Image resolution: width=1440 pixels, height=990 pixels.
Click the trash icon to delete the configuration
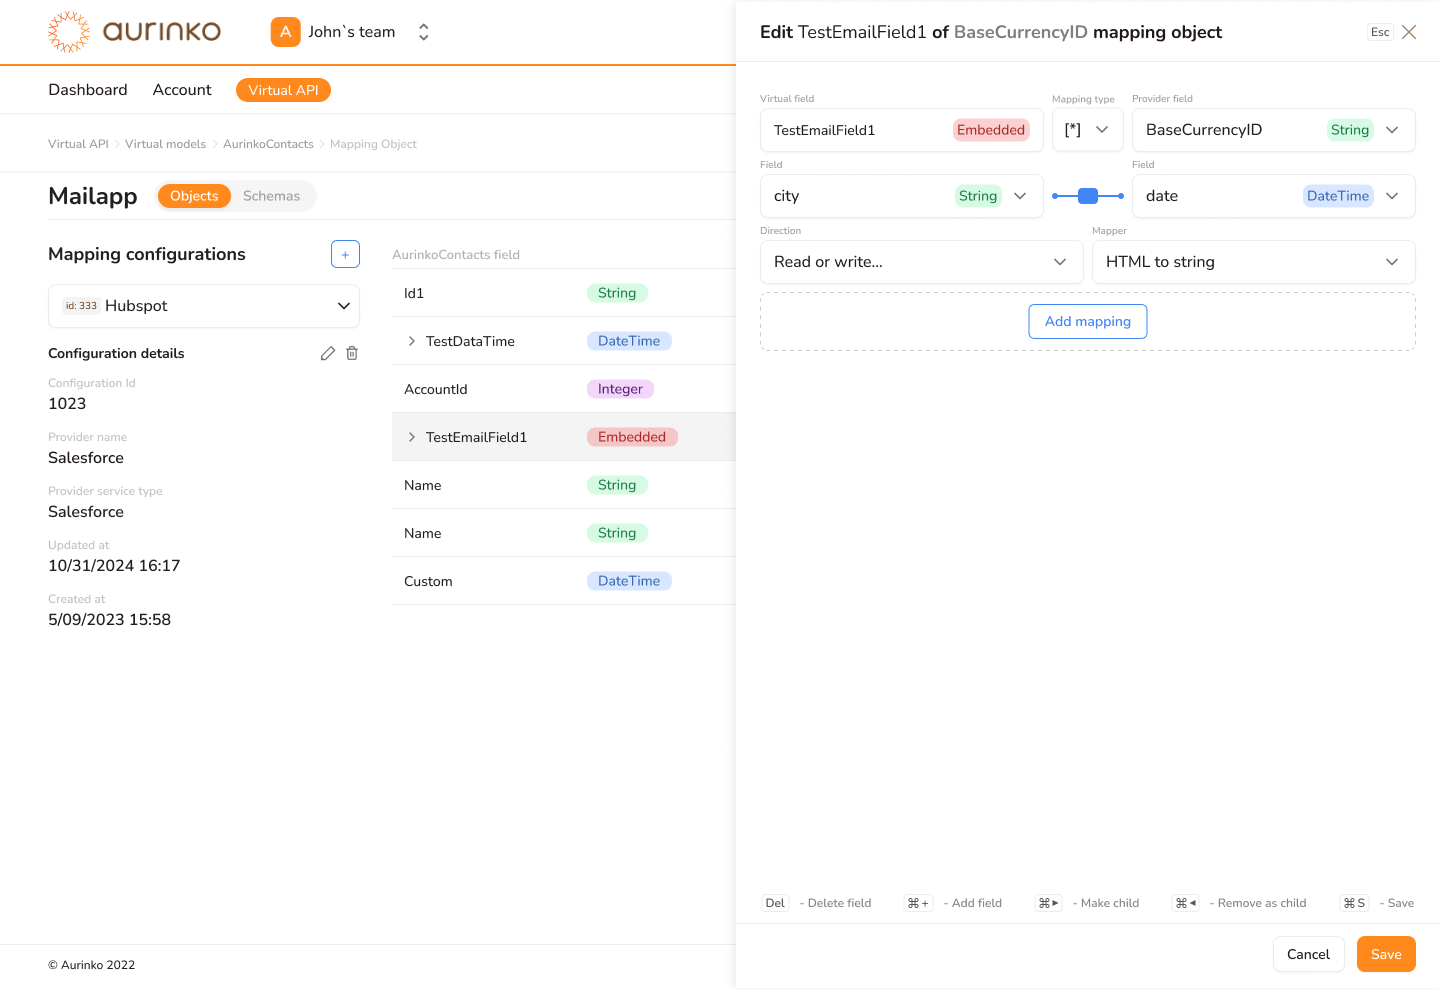click(351, 353)
